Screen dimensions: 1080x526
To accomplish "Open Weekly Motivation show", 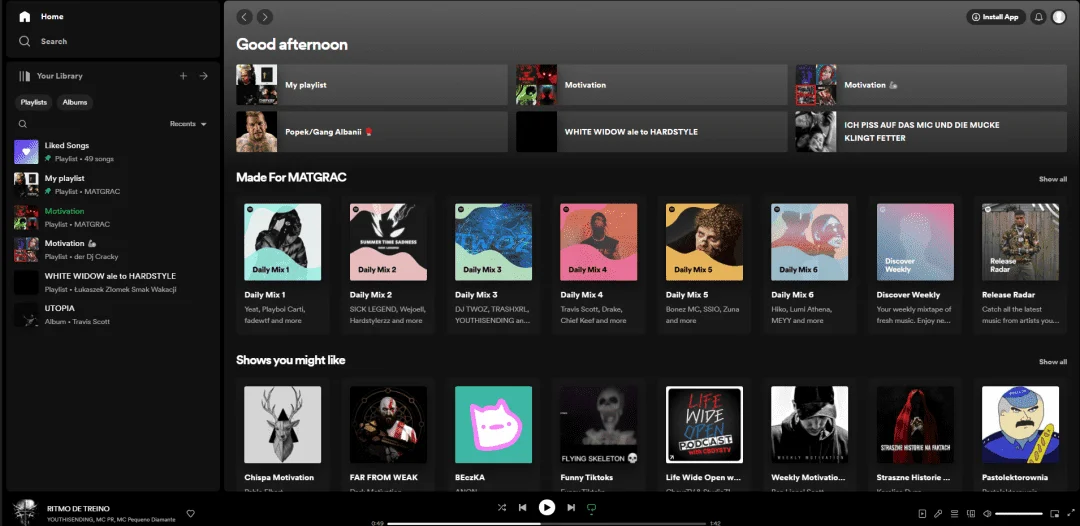I will 809,434.
